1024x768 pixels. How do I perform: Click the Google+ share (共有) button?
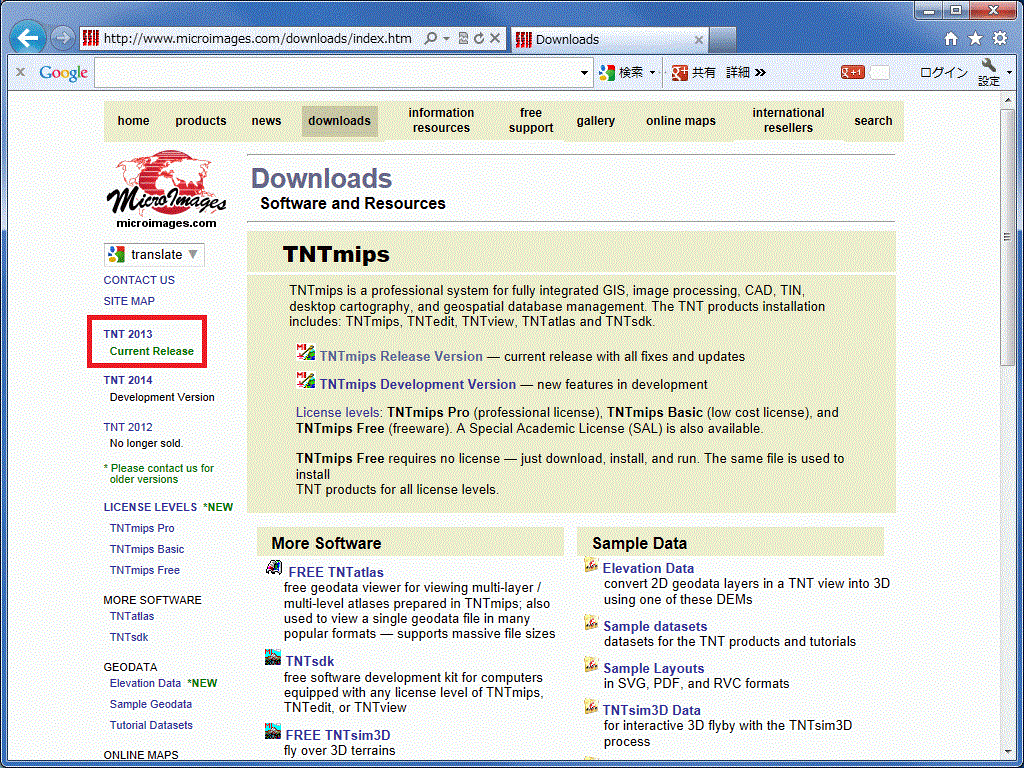pyautogui.click(x=694, y=72)
